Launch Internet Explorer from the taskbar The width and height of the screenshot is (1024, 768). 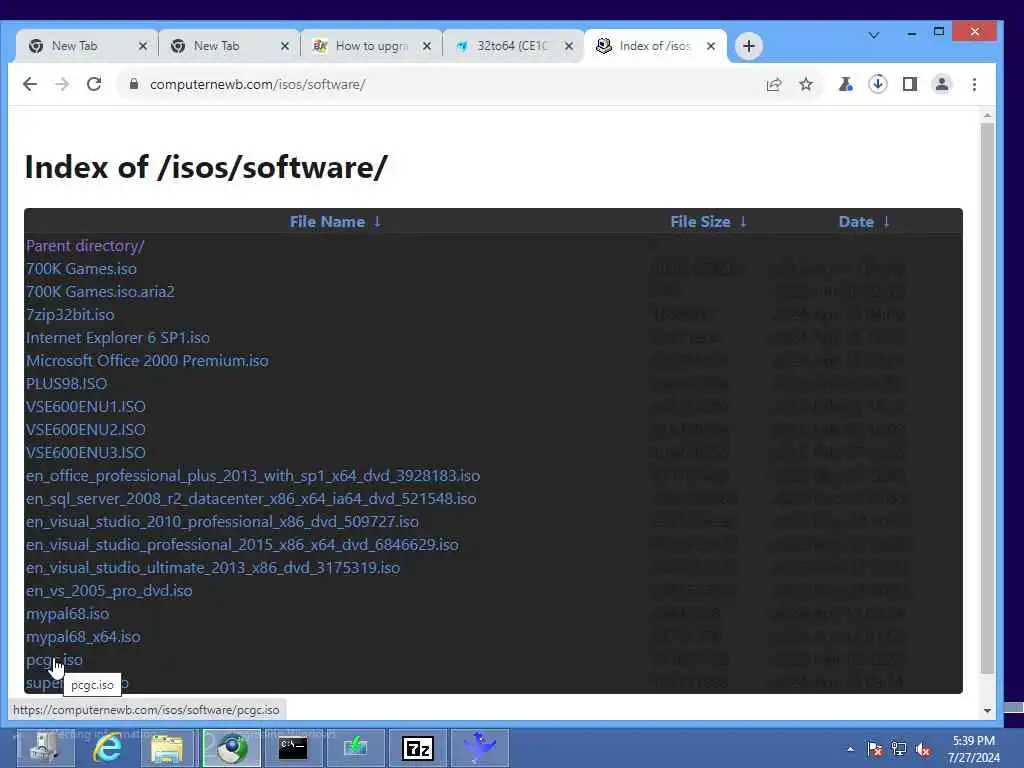coord(107,748)
